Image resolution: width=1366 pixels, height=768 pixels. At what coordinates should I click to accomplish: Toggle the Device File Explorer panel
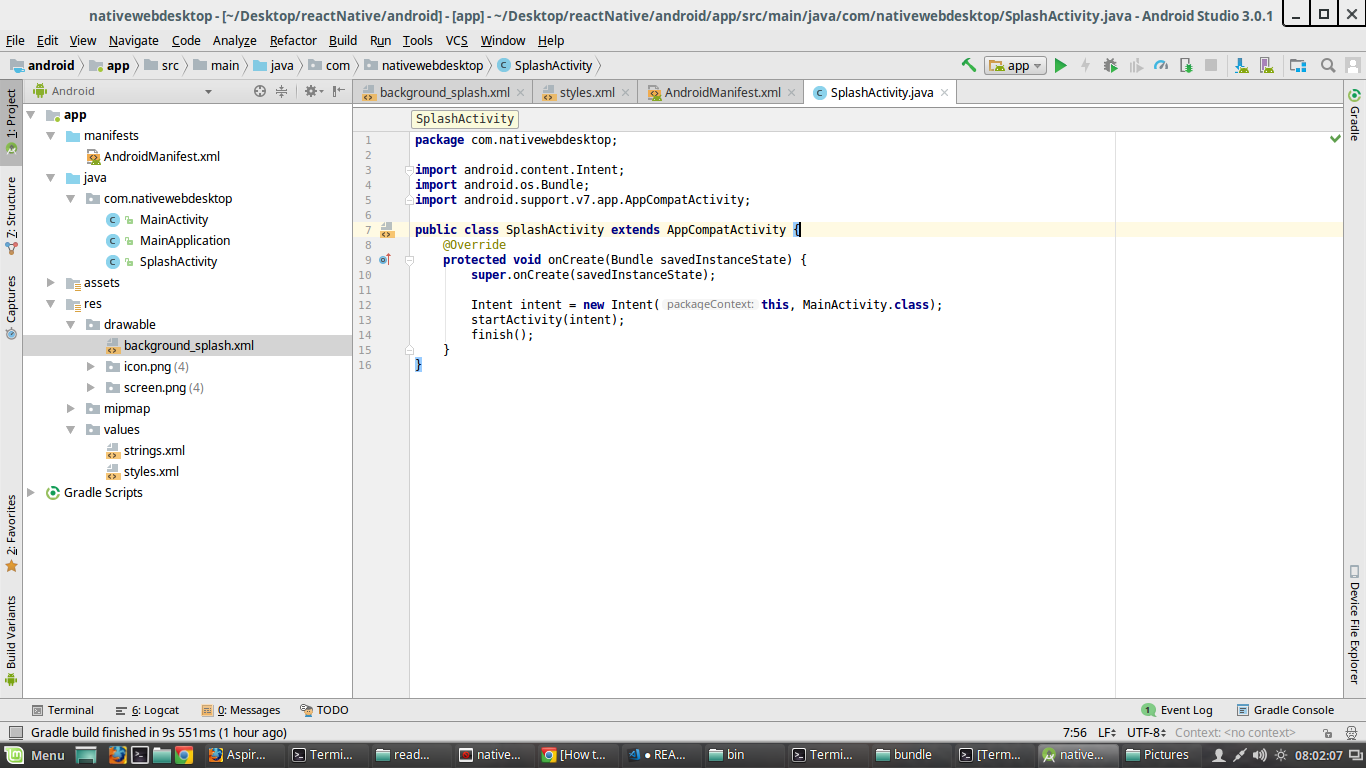pyautogui.click(x=1354, y=625)
